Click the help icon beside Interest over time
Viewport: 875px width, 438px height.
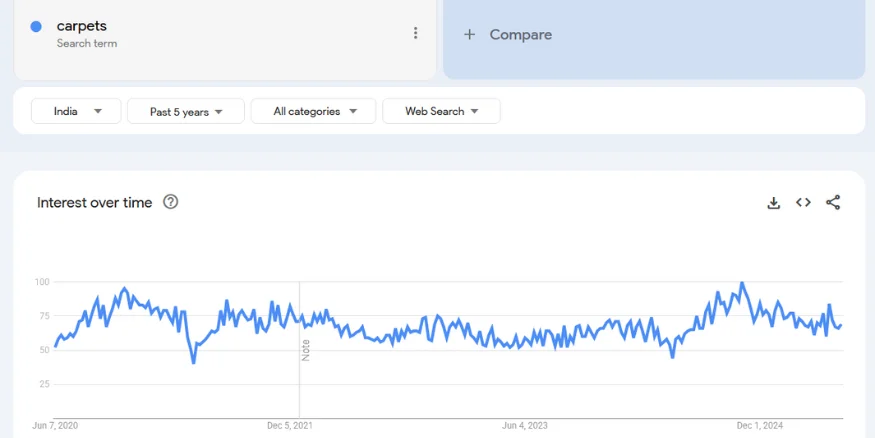[x=170, y=202]
